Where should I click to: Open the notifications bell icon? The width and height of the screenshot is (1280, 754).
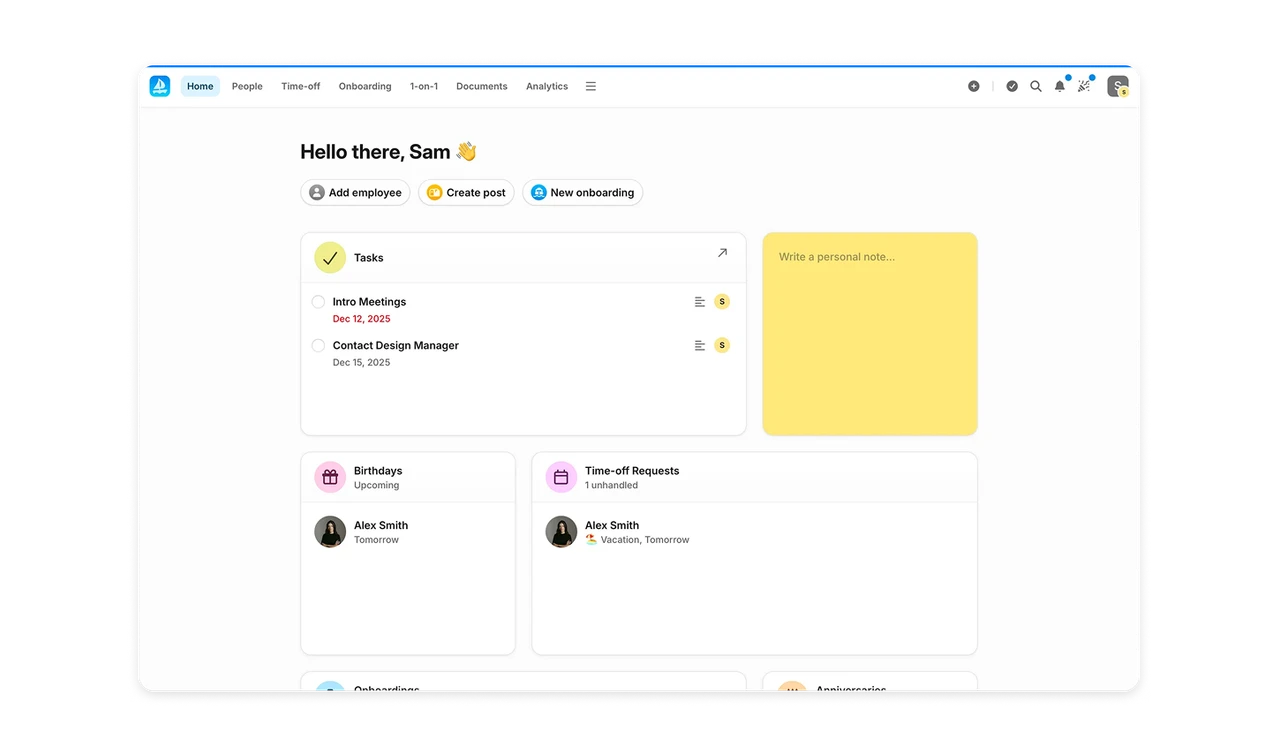tap(1060, 86)
